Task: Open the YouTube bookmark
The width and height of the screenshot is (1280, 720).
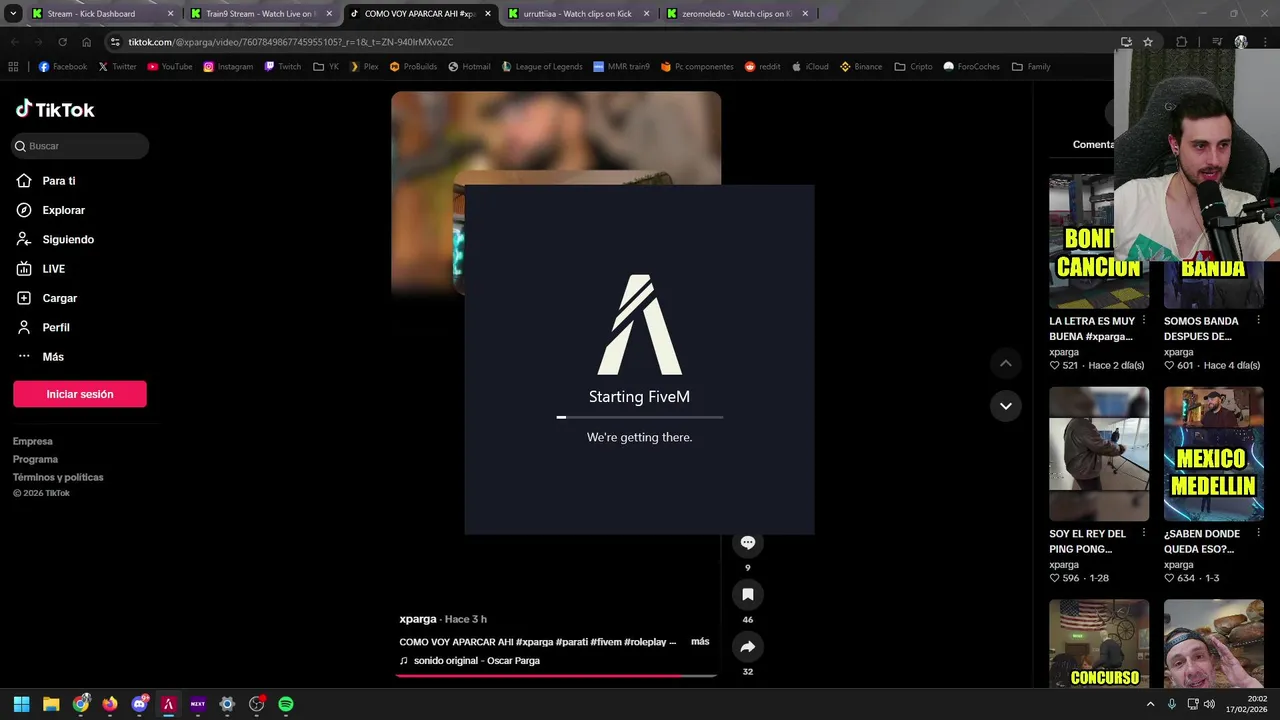Action: tap(170, 67)
